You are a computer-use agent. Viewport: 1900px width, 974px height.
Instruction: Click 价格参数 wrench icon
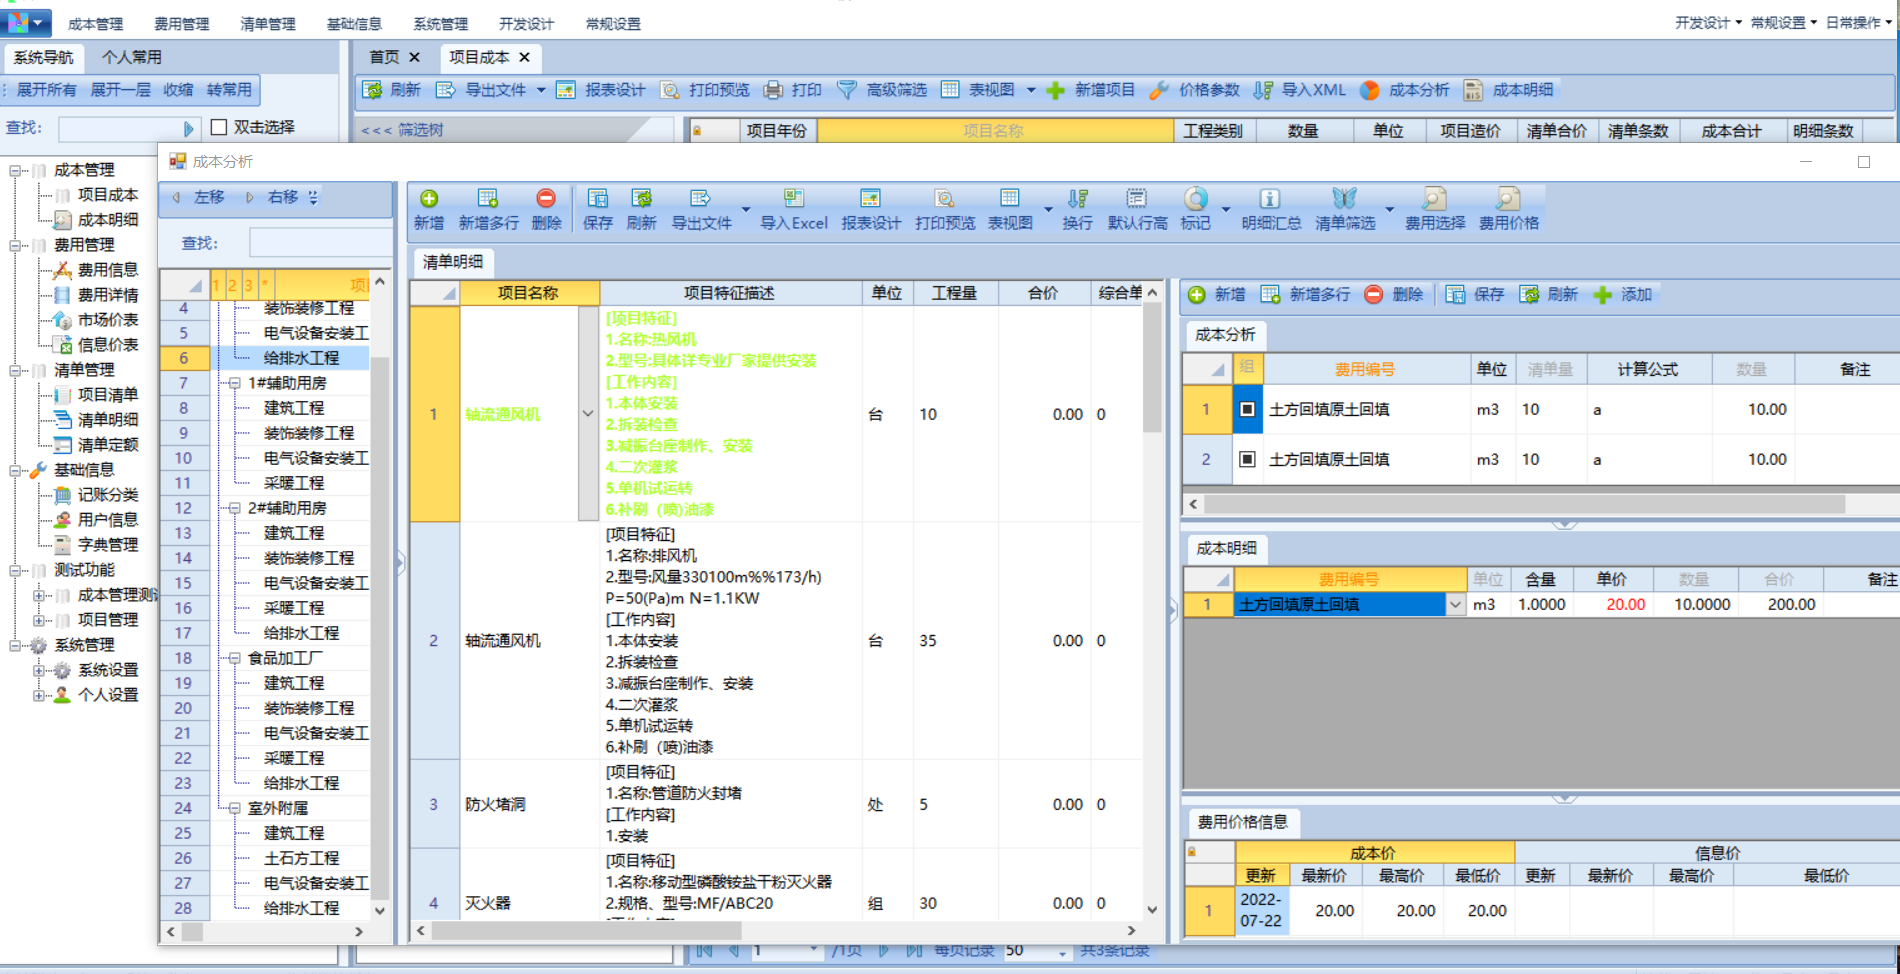[x=1159, y=90]
